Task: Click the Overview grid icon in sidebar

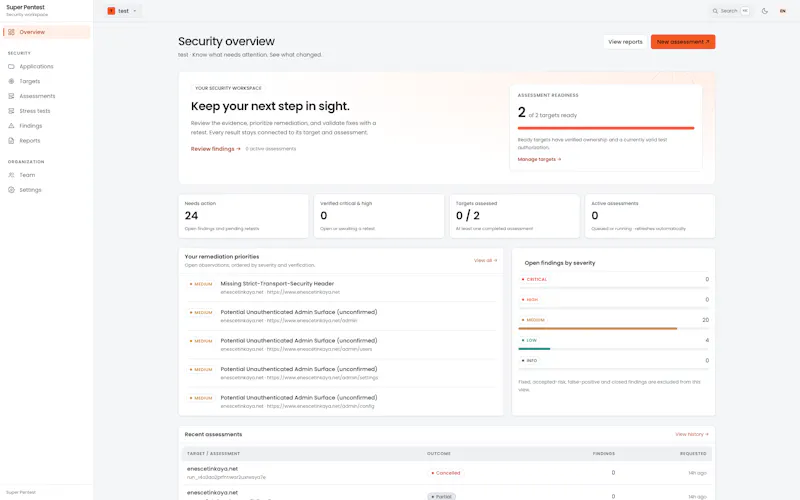Action: point(11,32)
